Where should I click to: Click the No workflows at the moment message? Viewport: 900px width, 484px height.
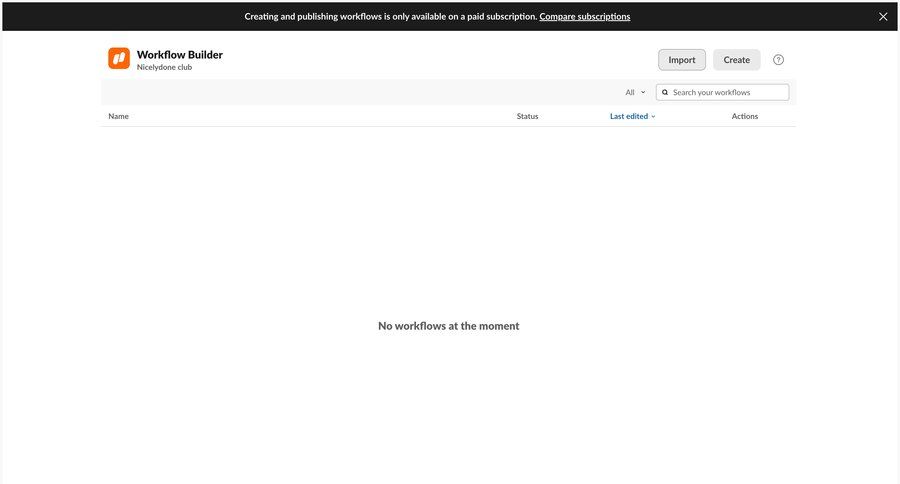(448, 326)
